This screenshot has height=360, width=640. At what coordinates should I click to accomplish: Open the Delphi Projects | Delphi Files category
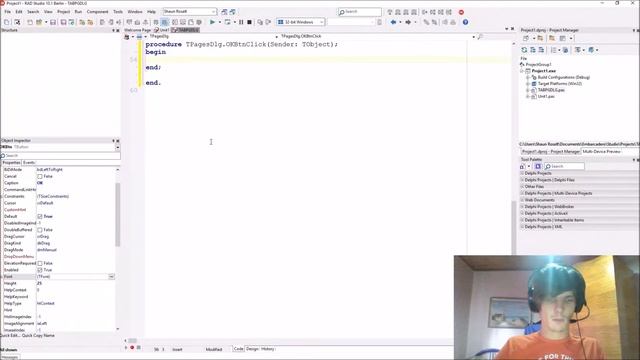pyautogui.click(x=549, y=180)
